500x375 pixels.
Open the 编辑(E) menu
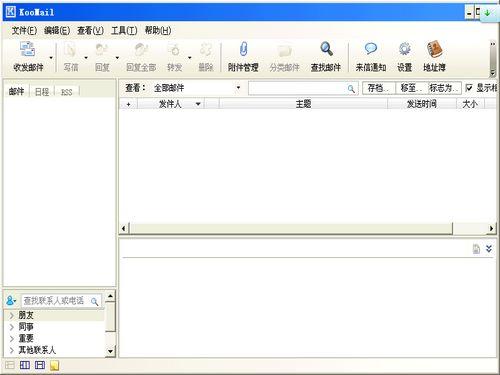(57, 31)
